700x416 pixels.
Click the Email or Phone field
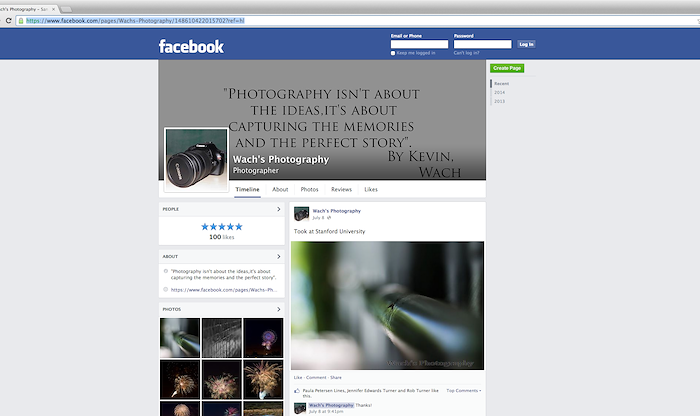point(419,44)
